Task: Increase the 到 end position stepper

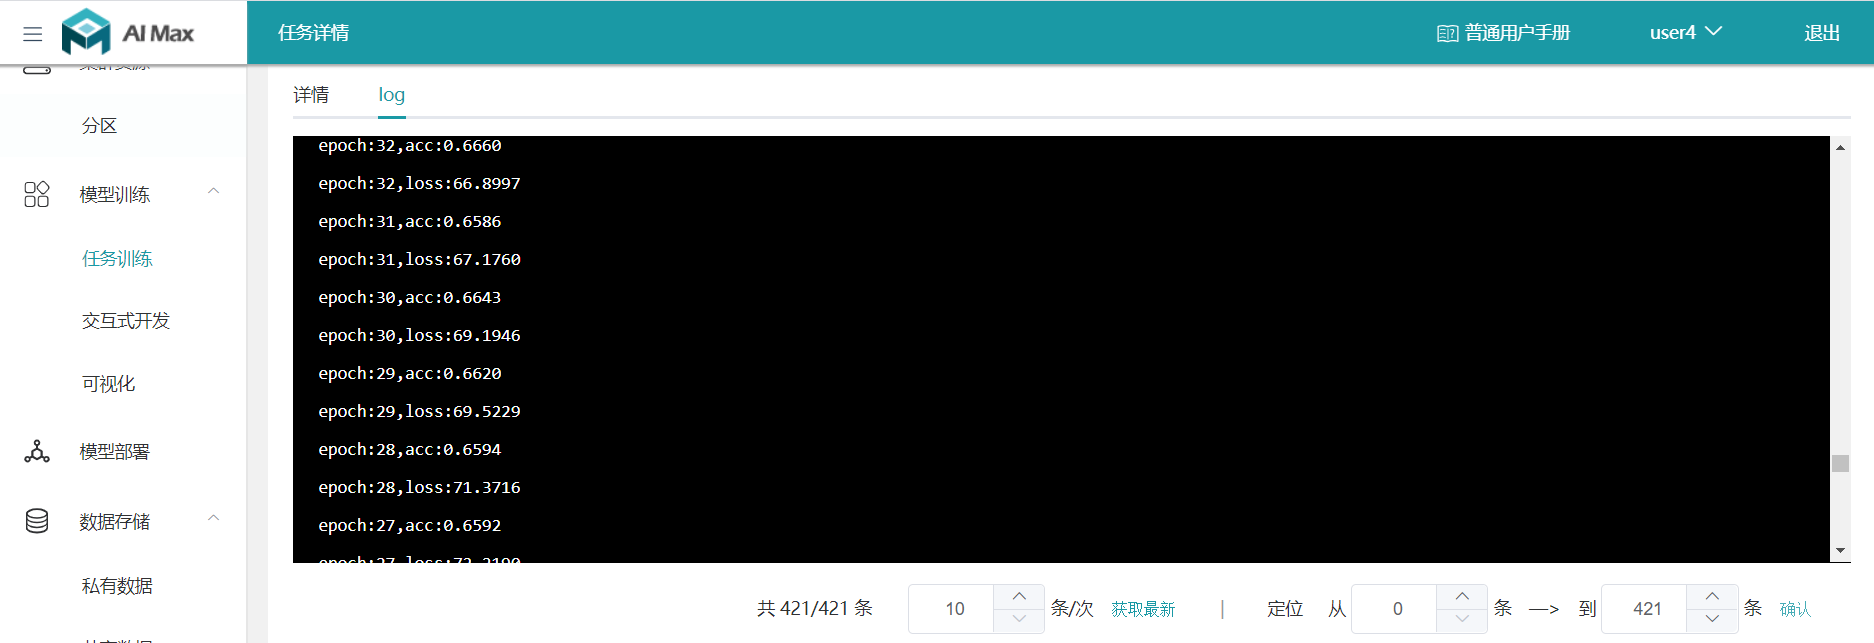Action: (1712, 596)
